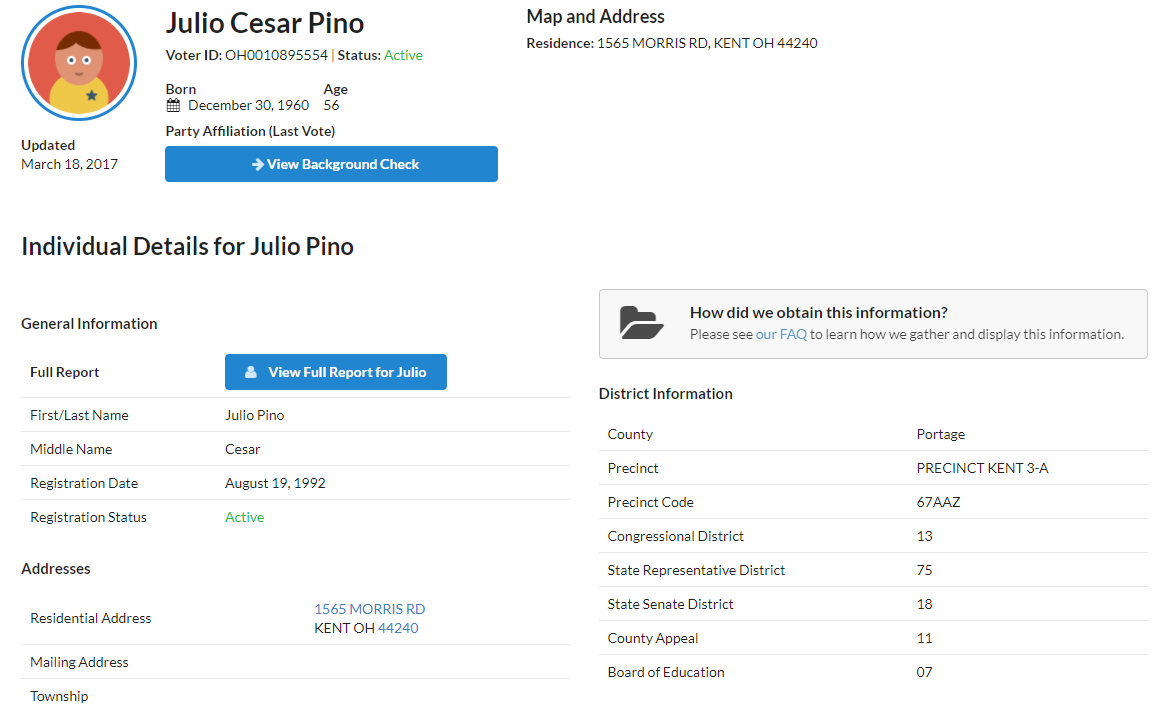Click the arrow icon on View Background Check
The width and height of the screenshot is (1155, 715).
(258, 164)
